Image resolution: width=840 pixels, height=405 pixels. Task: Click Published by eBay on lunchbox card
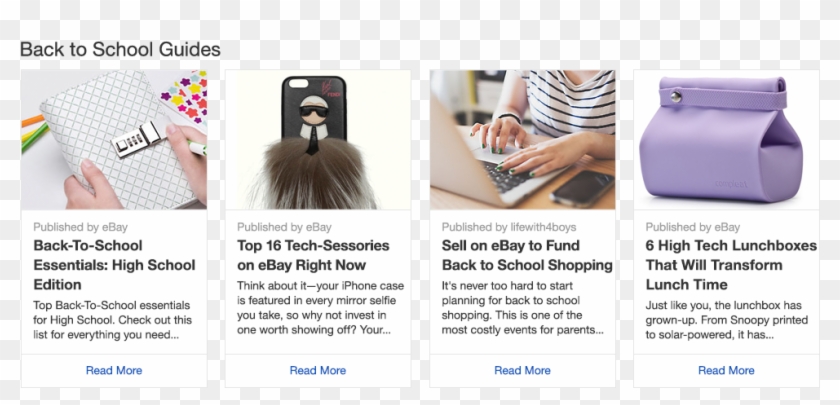[x=693, y=227]
